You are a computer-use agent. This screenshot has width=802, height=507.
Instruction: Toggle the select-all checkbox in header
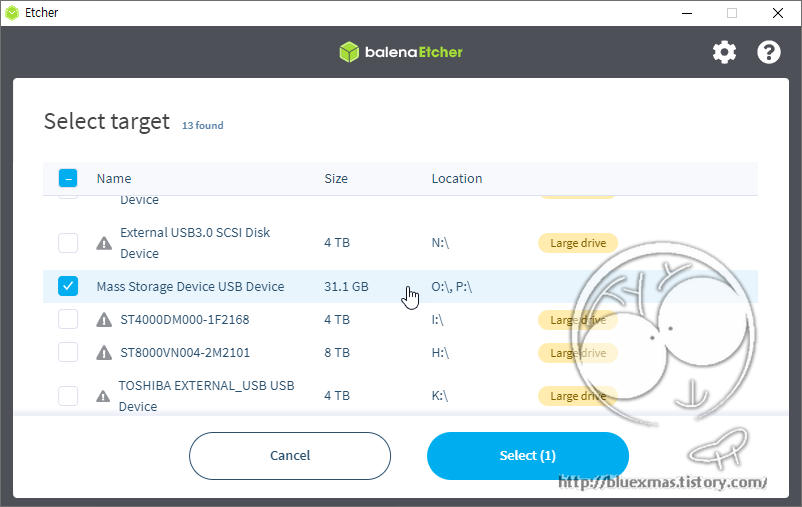(68, 178)
